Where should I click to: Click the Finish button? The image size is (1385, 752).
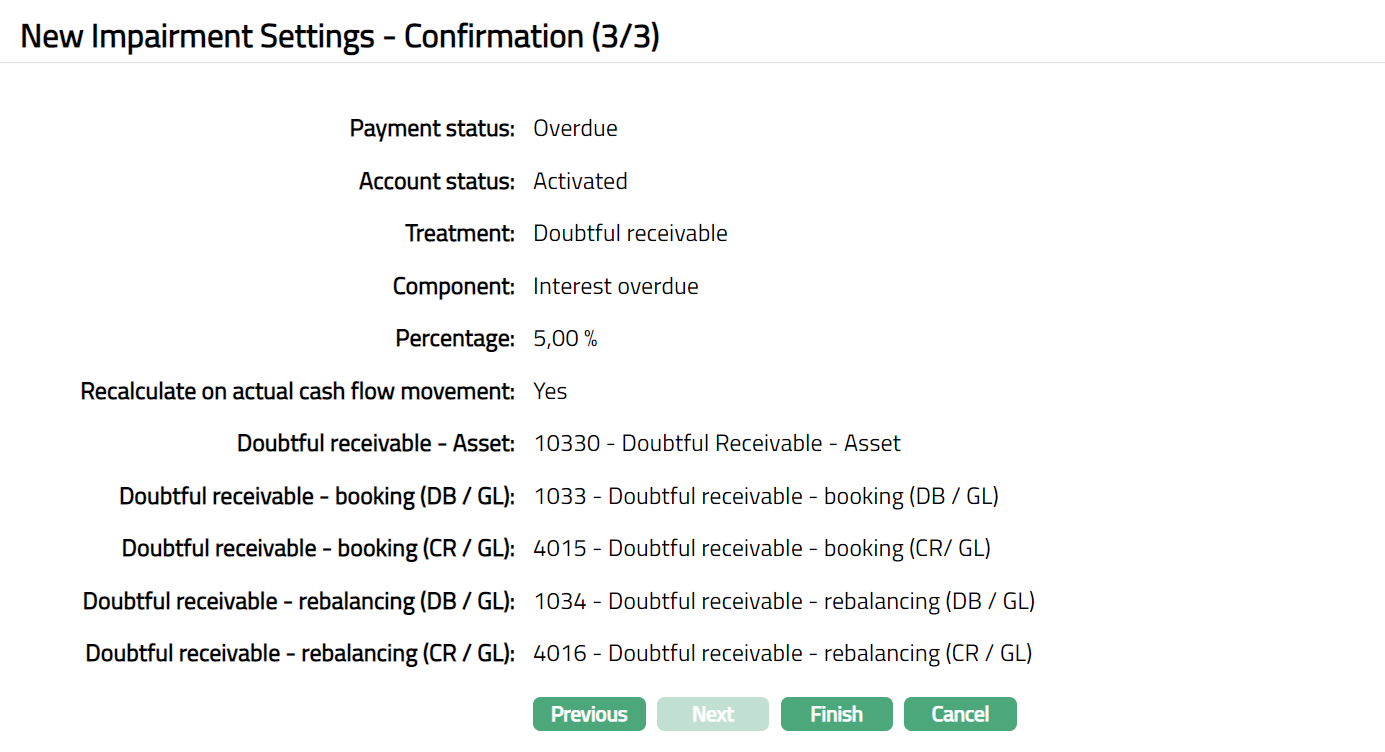[836, 714]
